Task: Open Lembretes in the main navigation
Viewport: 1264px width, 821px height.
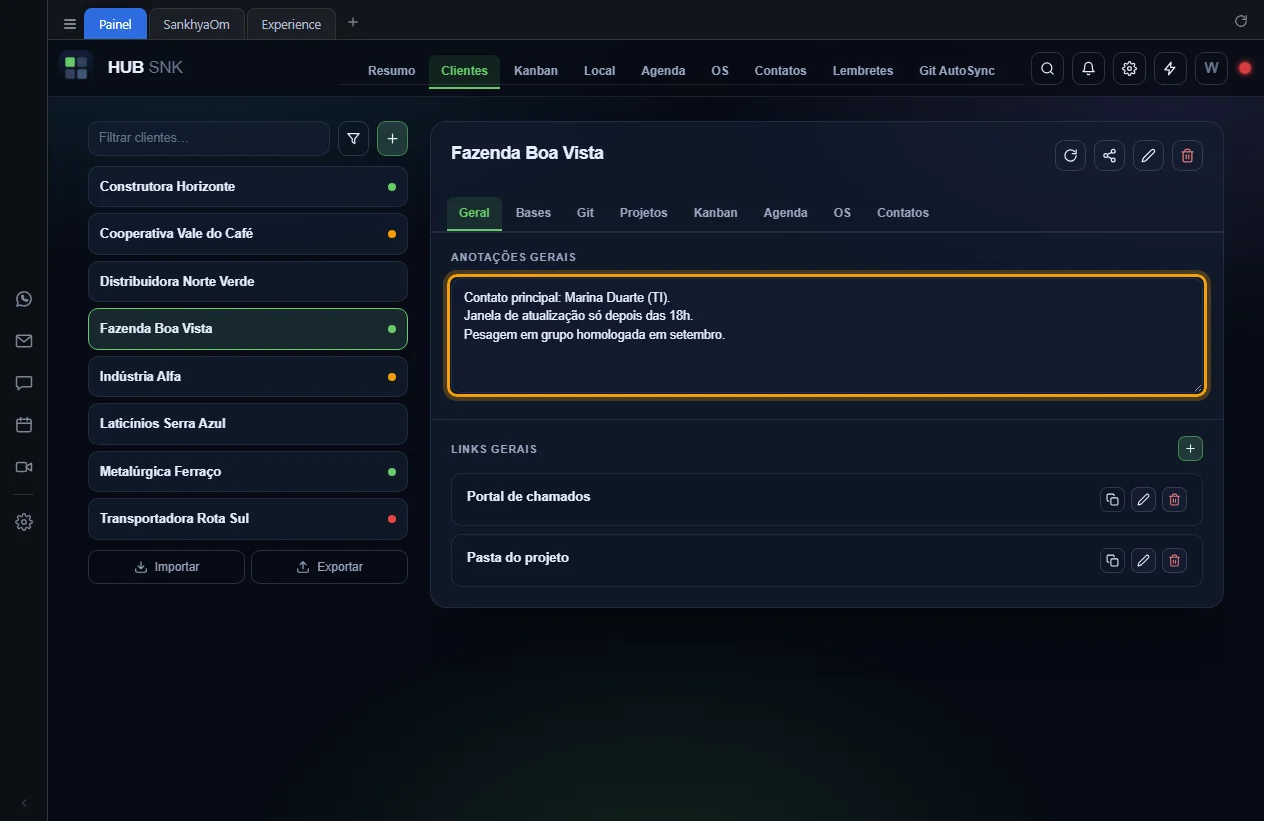Action: tap(863, 71)
